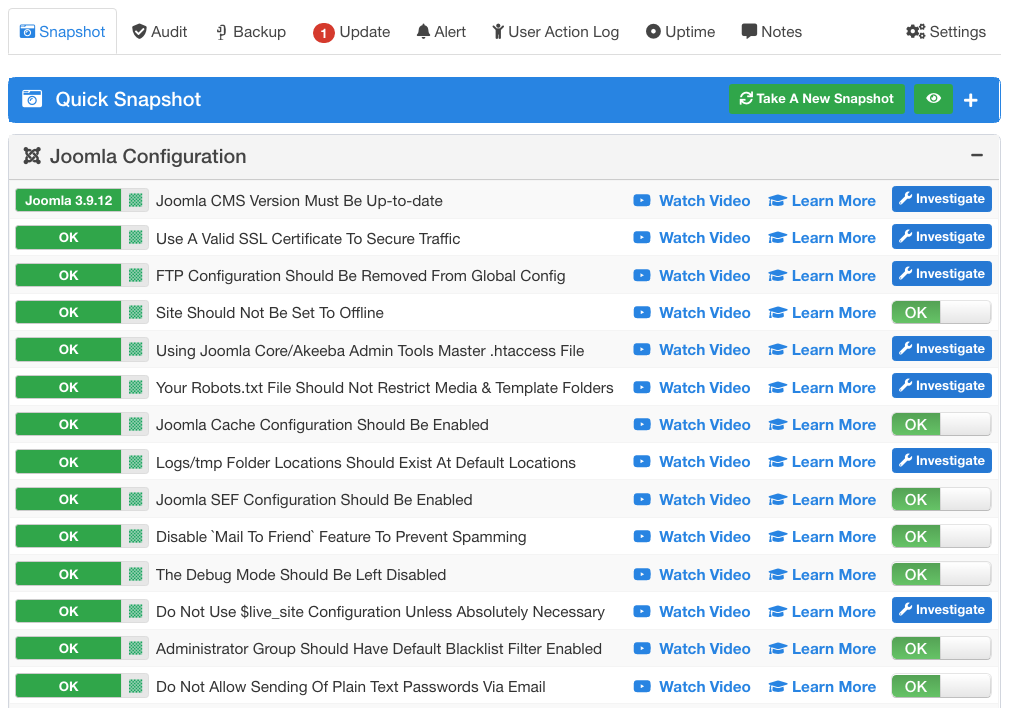Click the Joomla logo icon beside Joomla Configuration

[x=32, y=156]
